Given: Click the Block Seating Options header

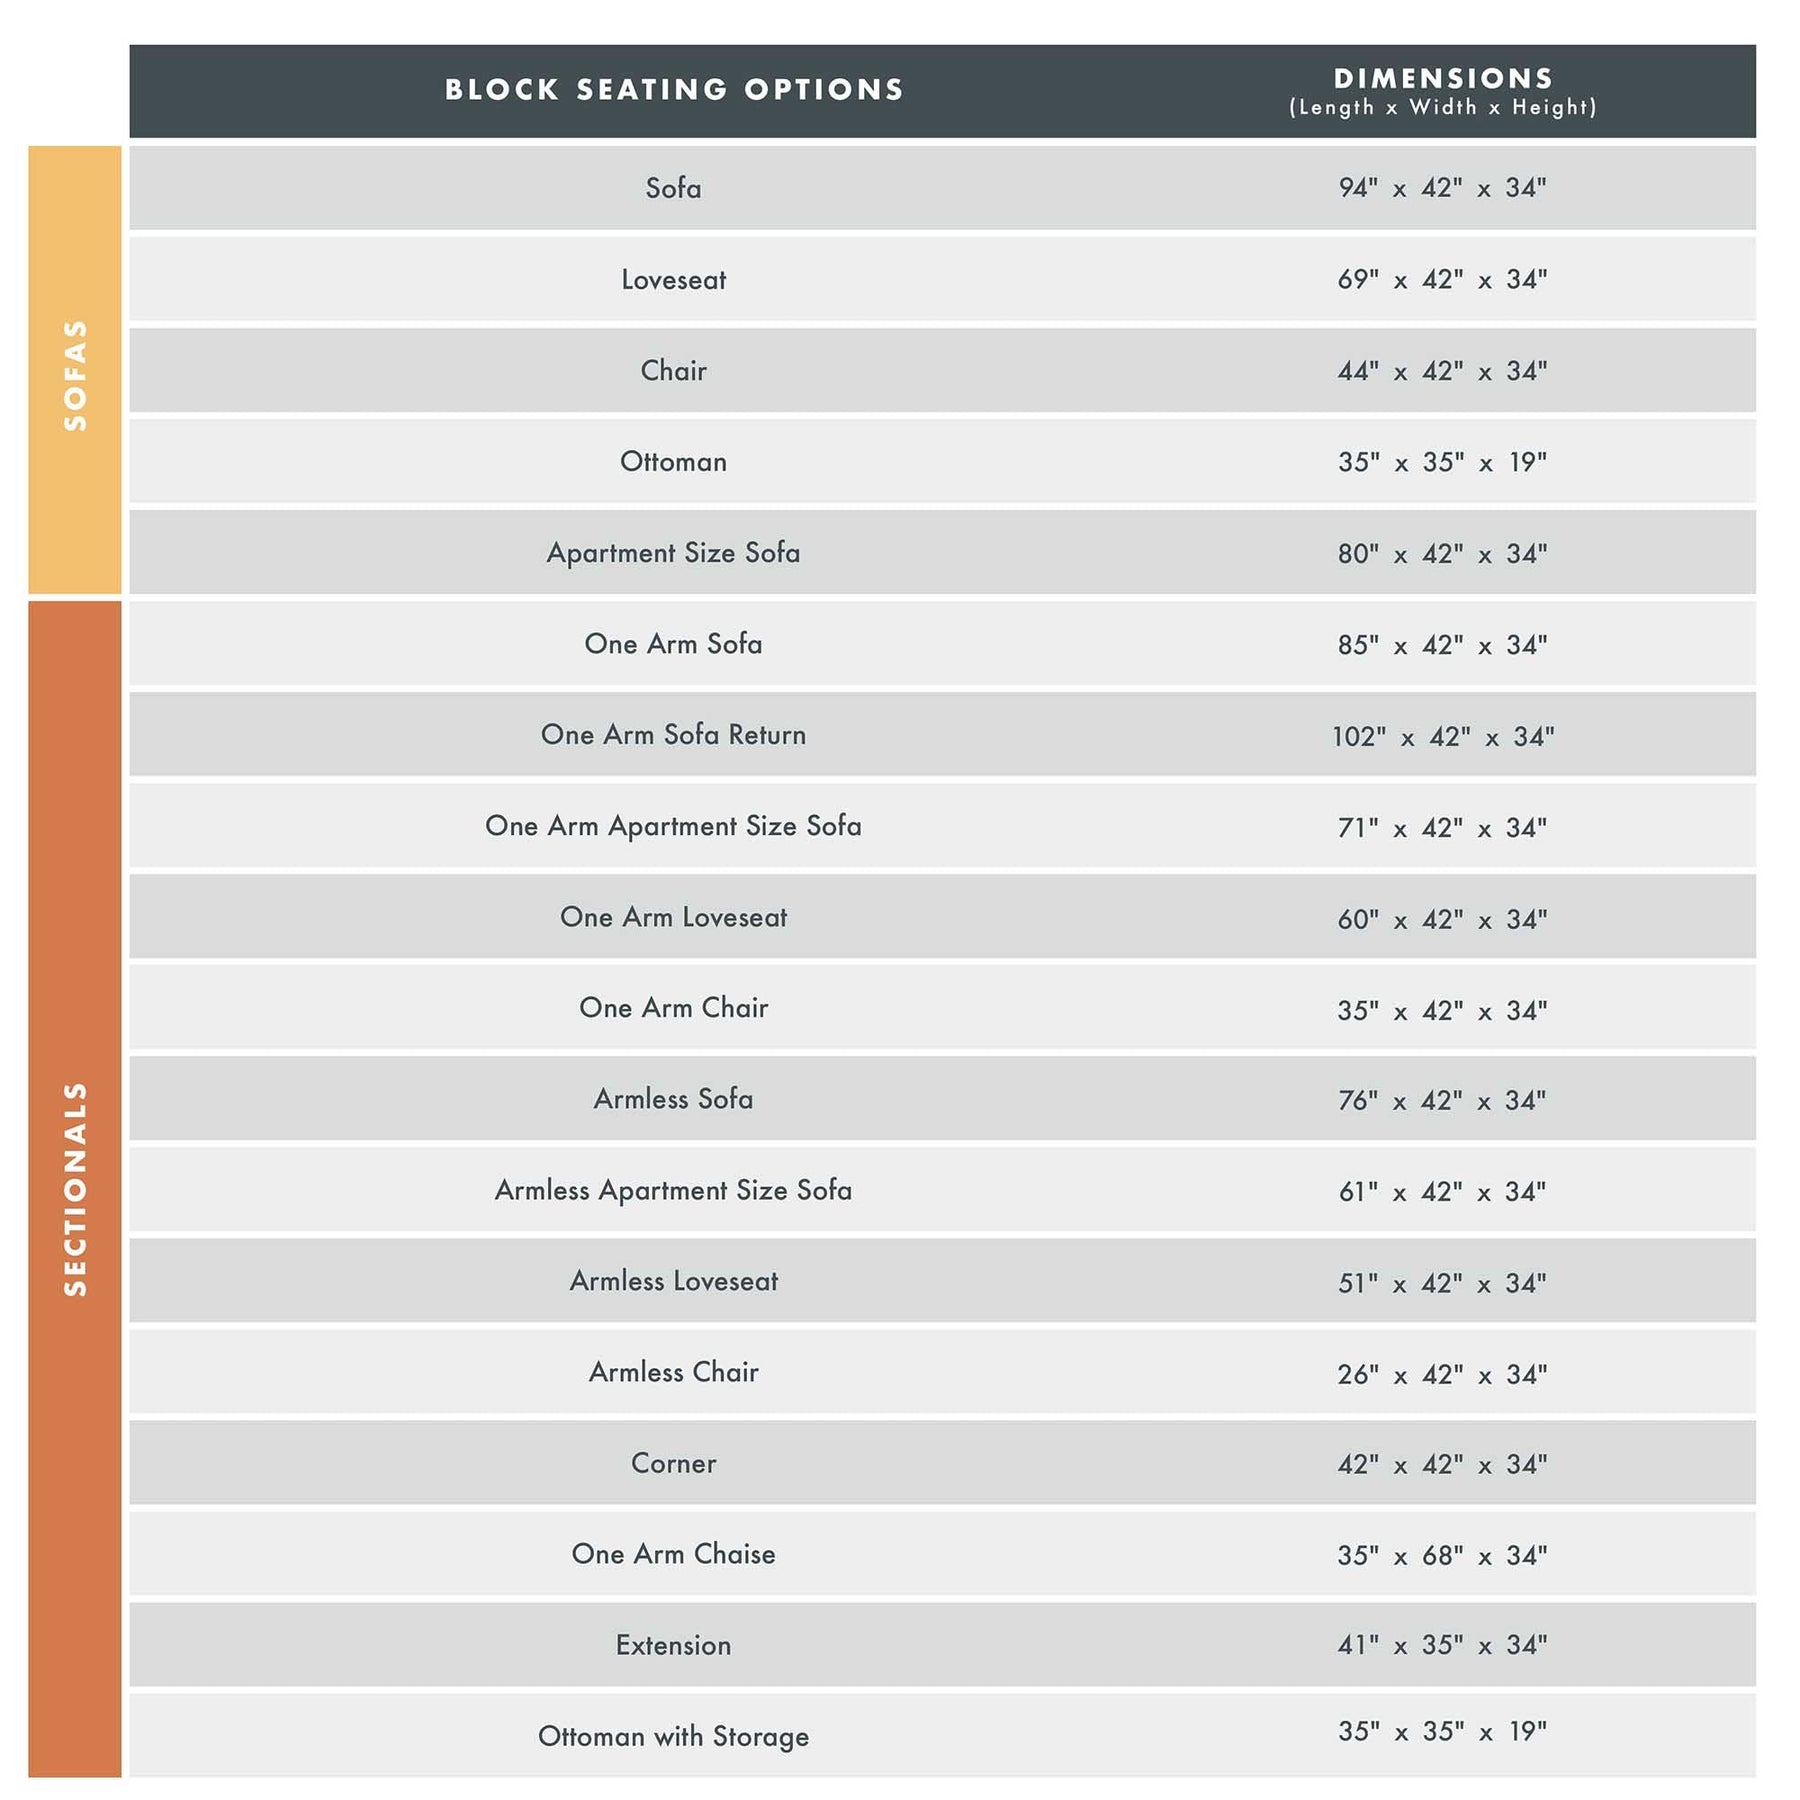Looking at the screenshot, I should (x=674, y=90).
